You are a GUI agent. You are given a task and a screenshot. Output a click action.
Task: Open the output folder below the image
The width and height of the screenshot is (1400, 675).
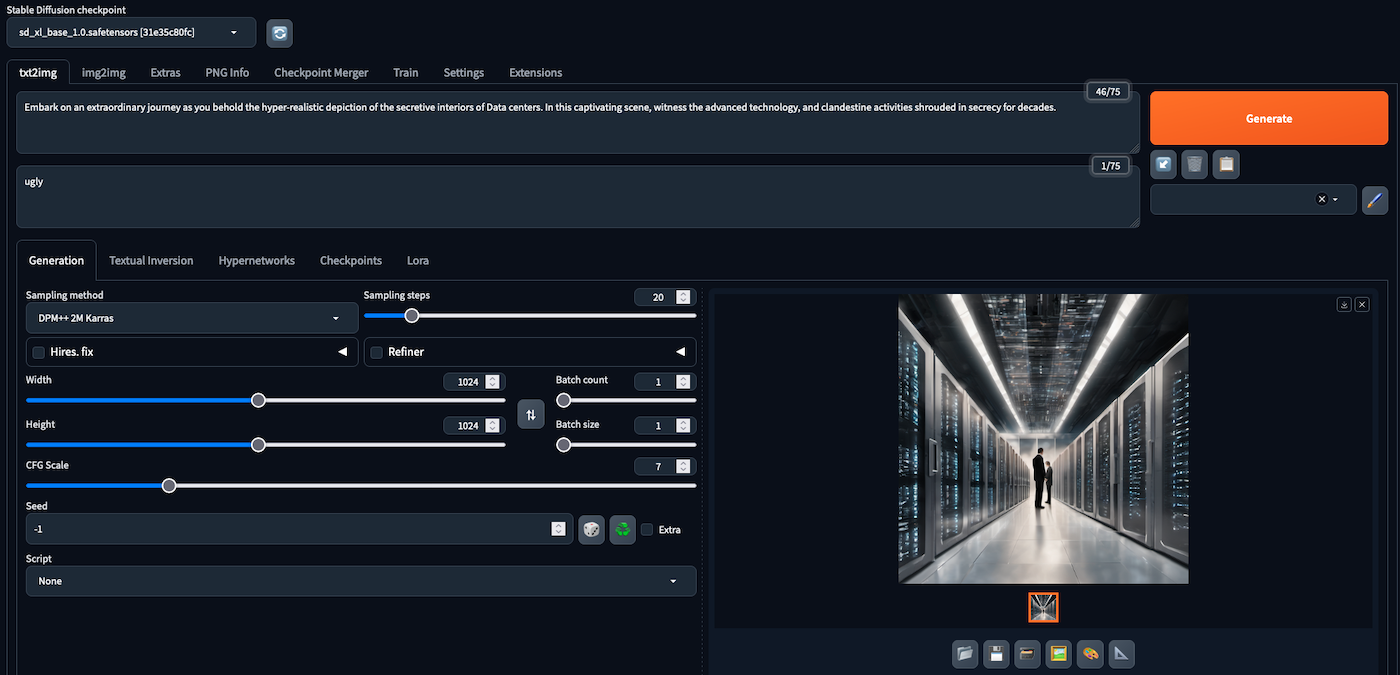click(x=965, y=654)
